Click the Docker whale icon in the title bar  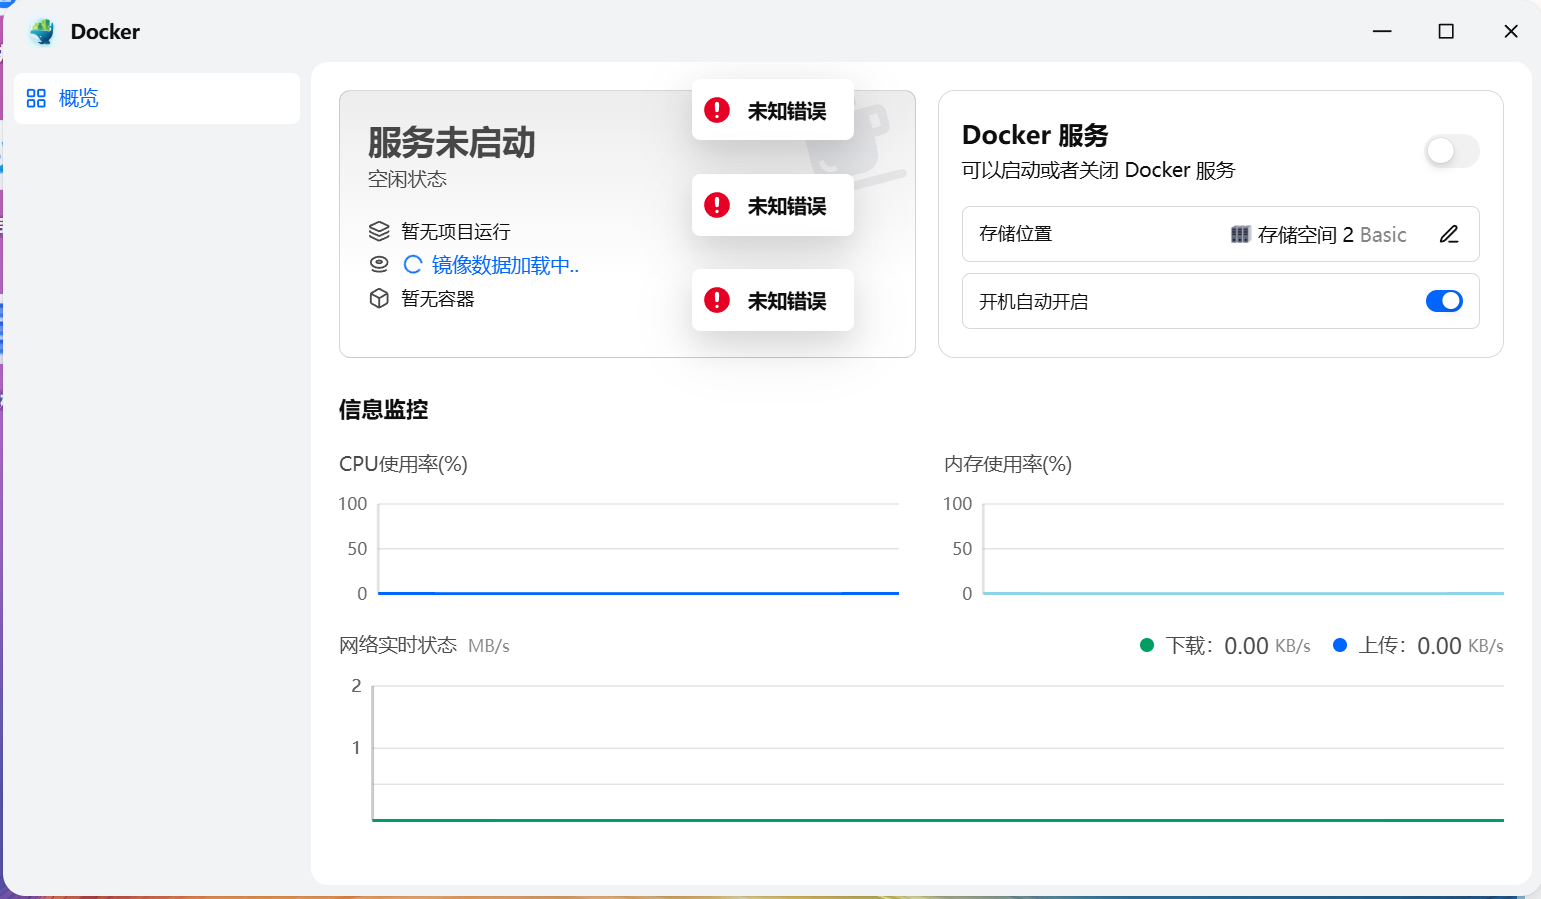point(42,31)
